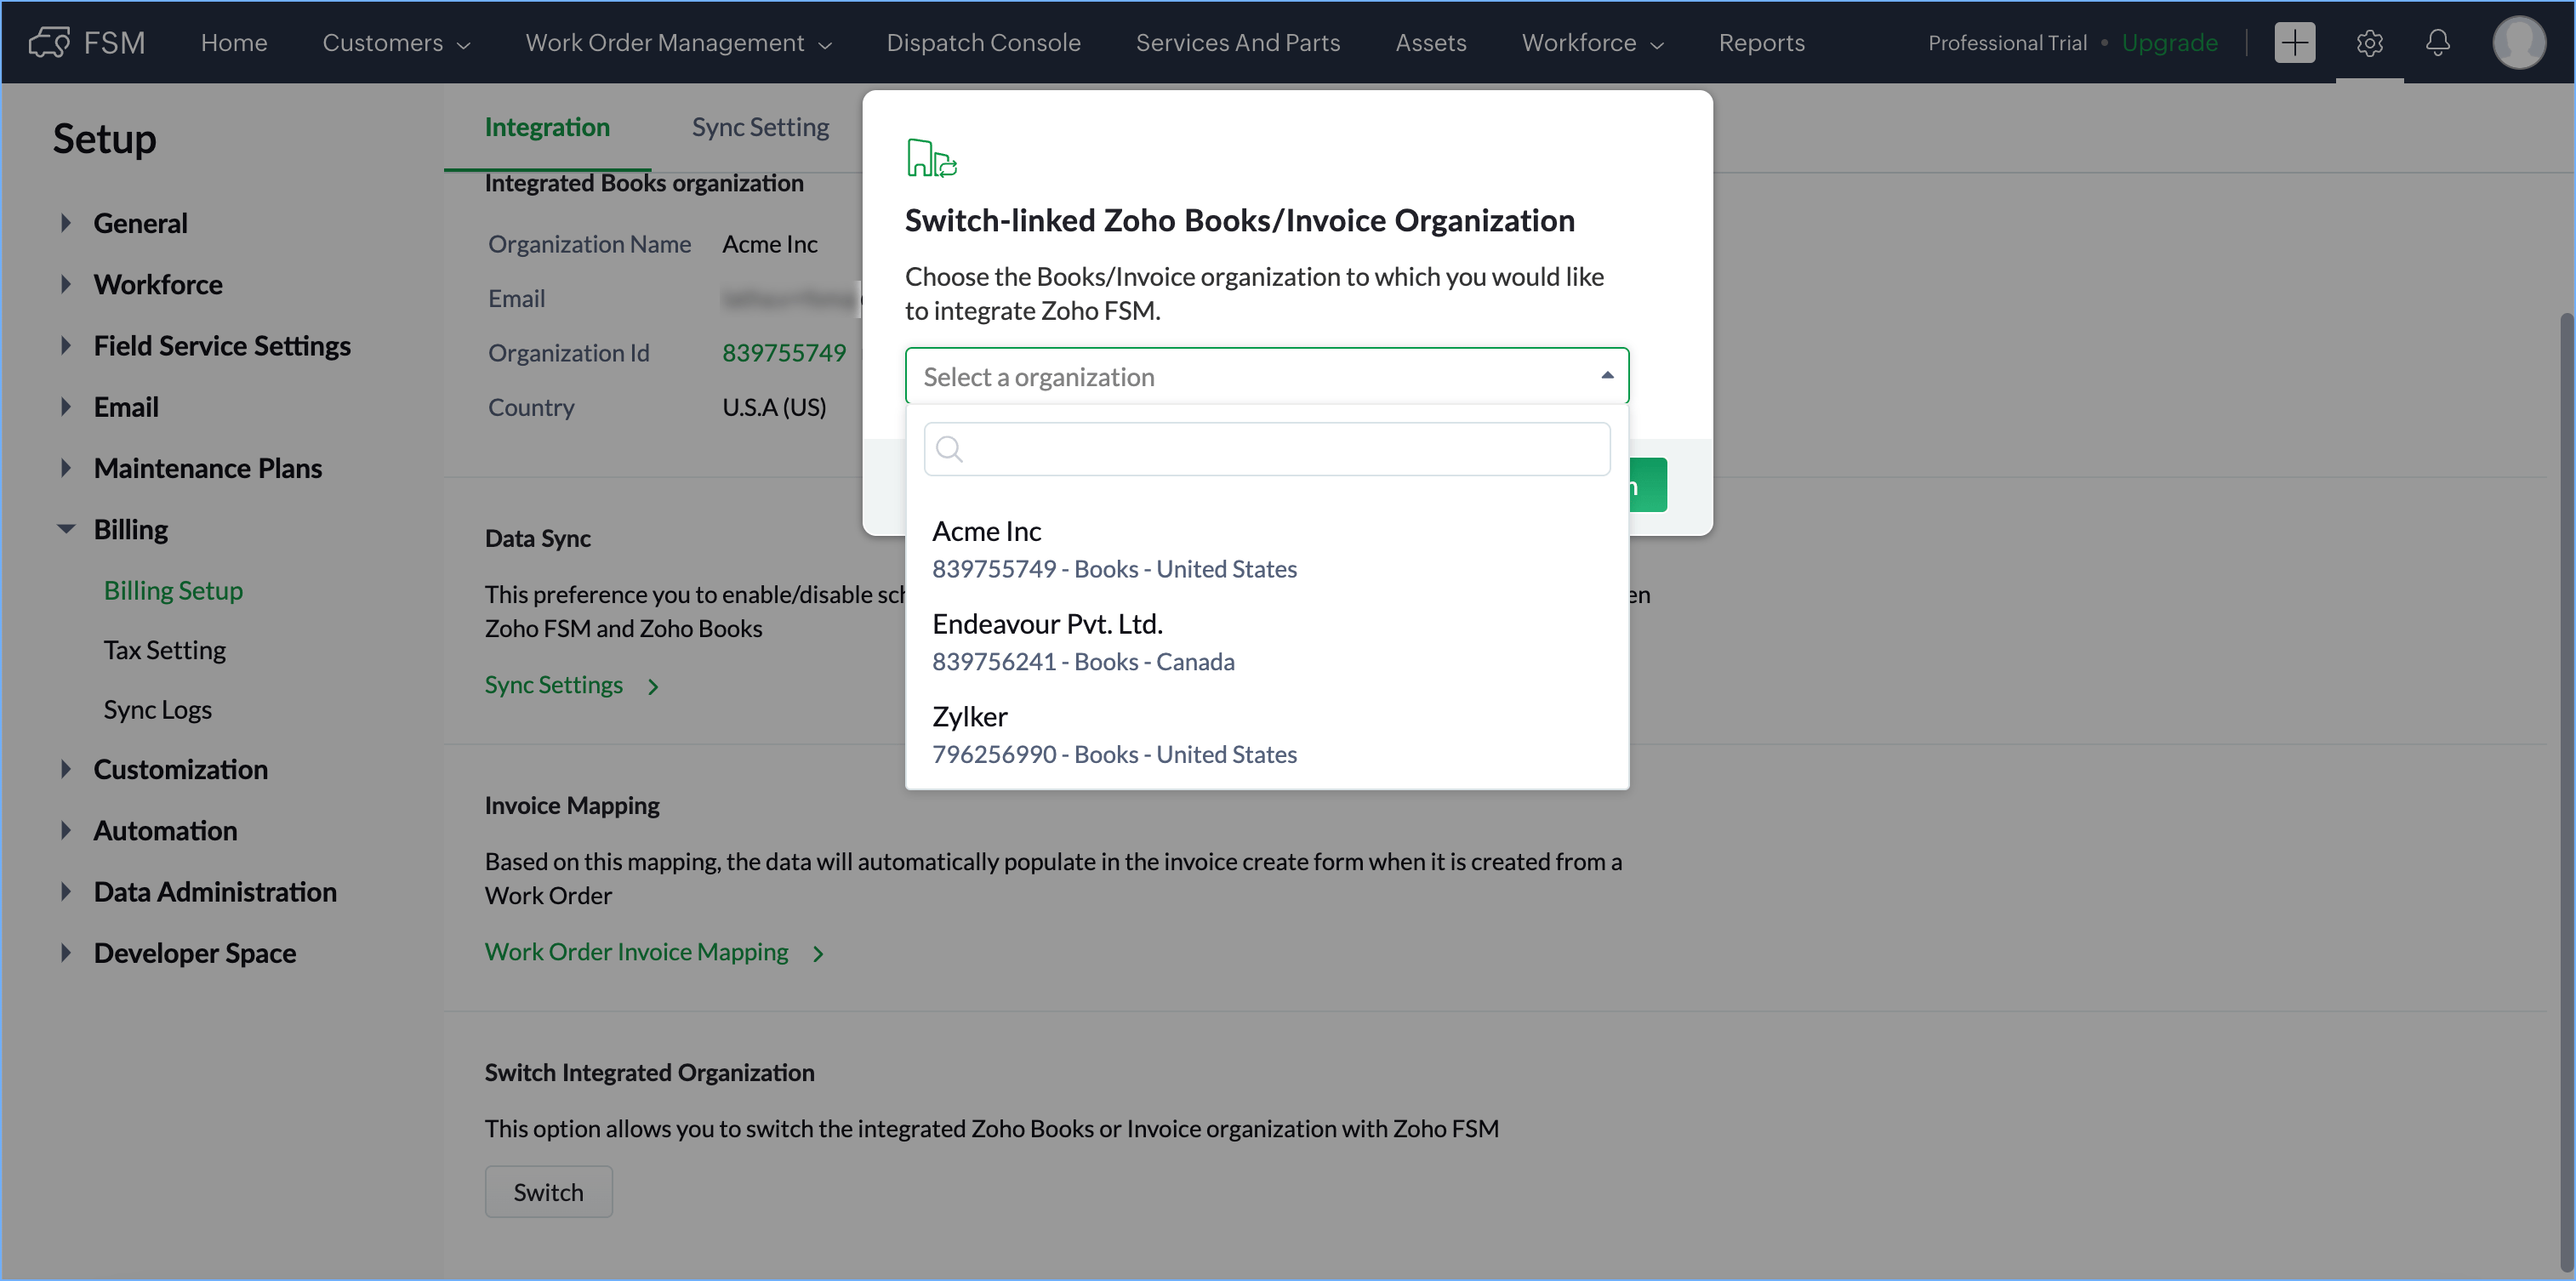
Task: Open the Customers menu dropdown
Action: (396, 43)
